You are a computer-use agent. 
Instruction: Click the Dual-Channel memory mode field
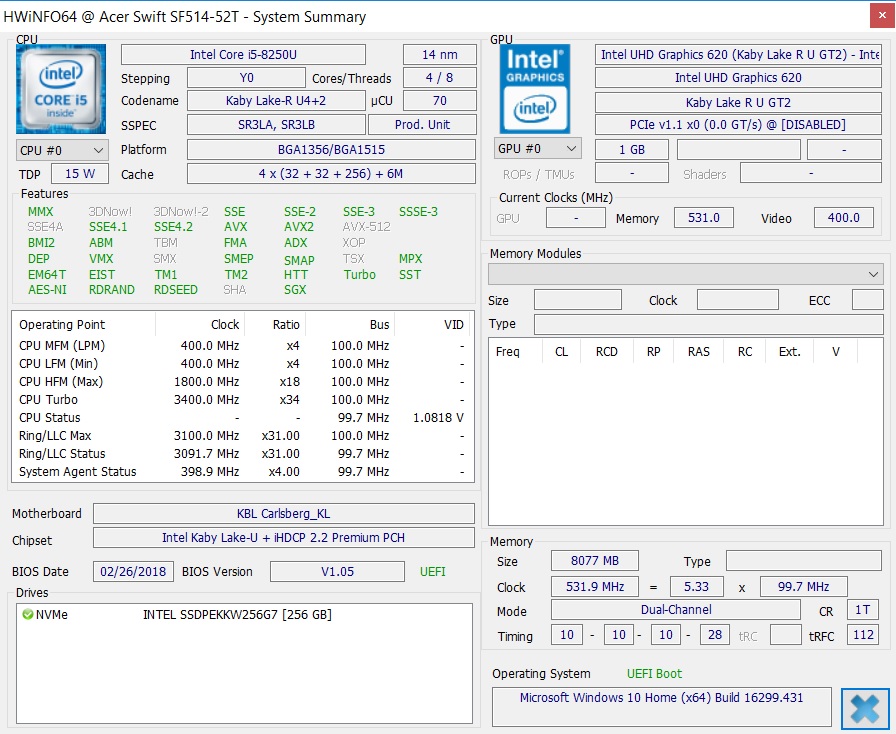[676, 610]
